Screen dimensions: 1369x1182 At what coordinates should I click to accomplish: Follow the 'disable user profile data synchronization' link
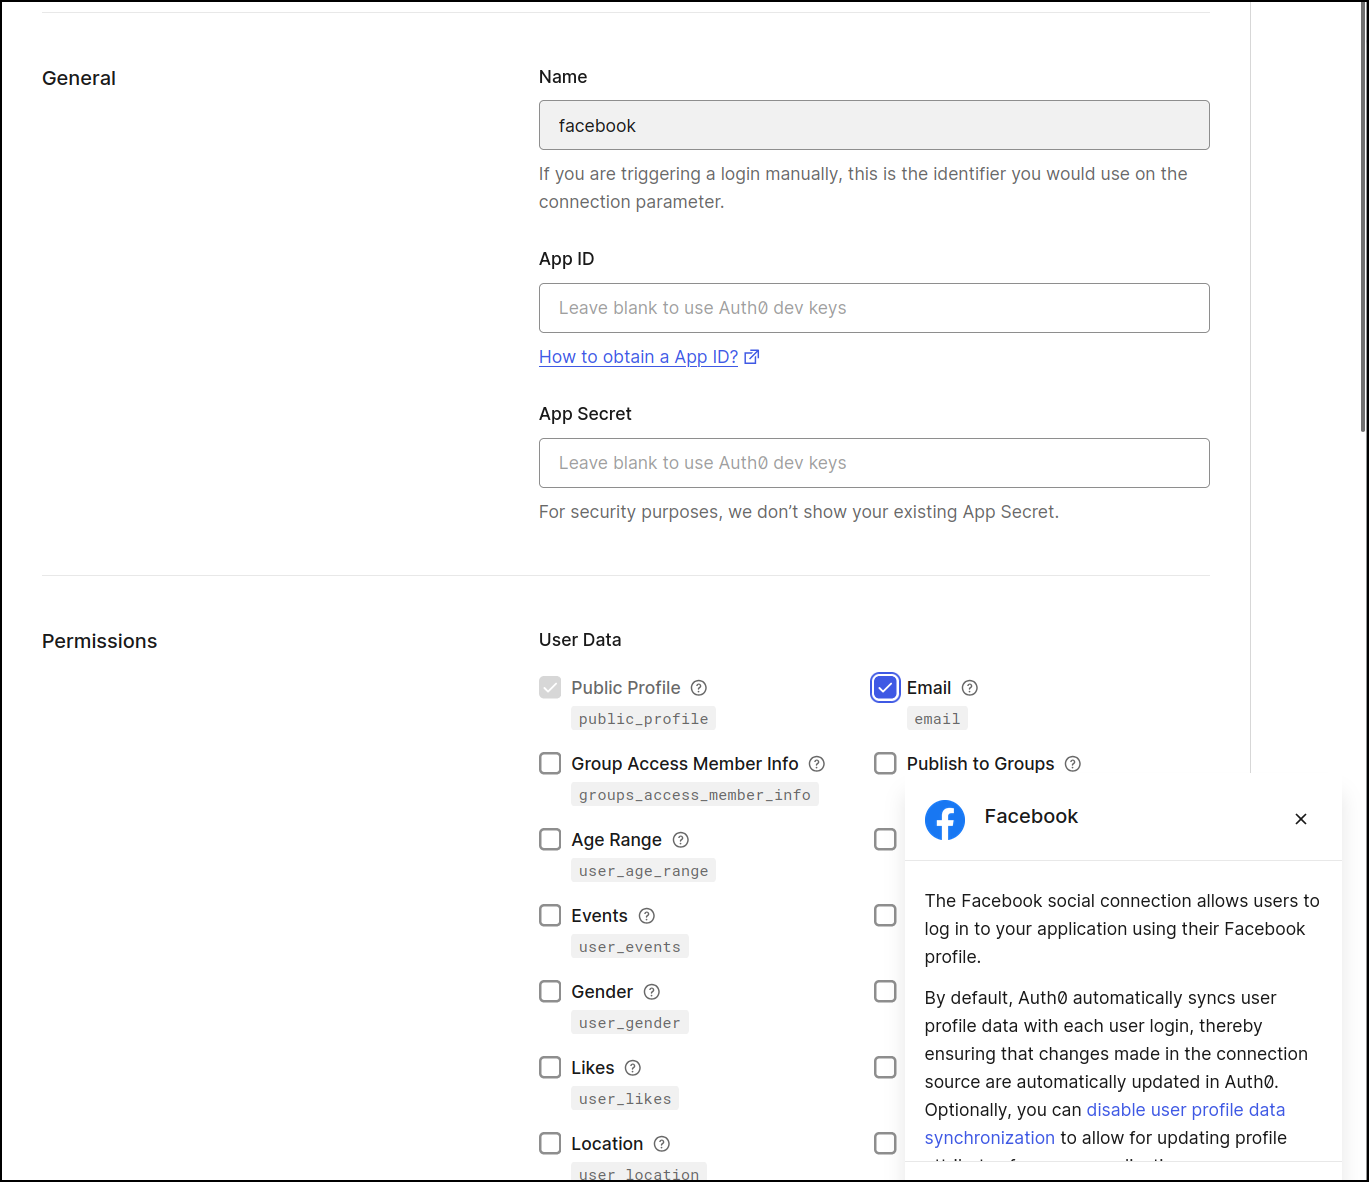click(x=1105, y=1124)
